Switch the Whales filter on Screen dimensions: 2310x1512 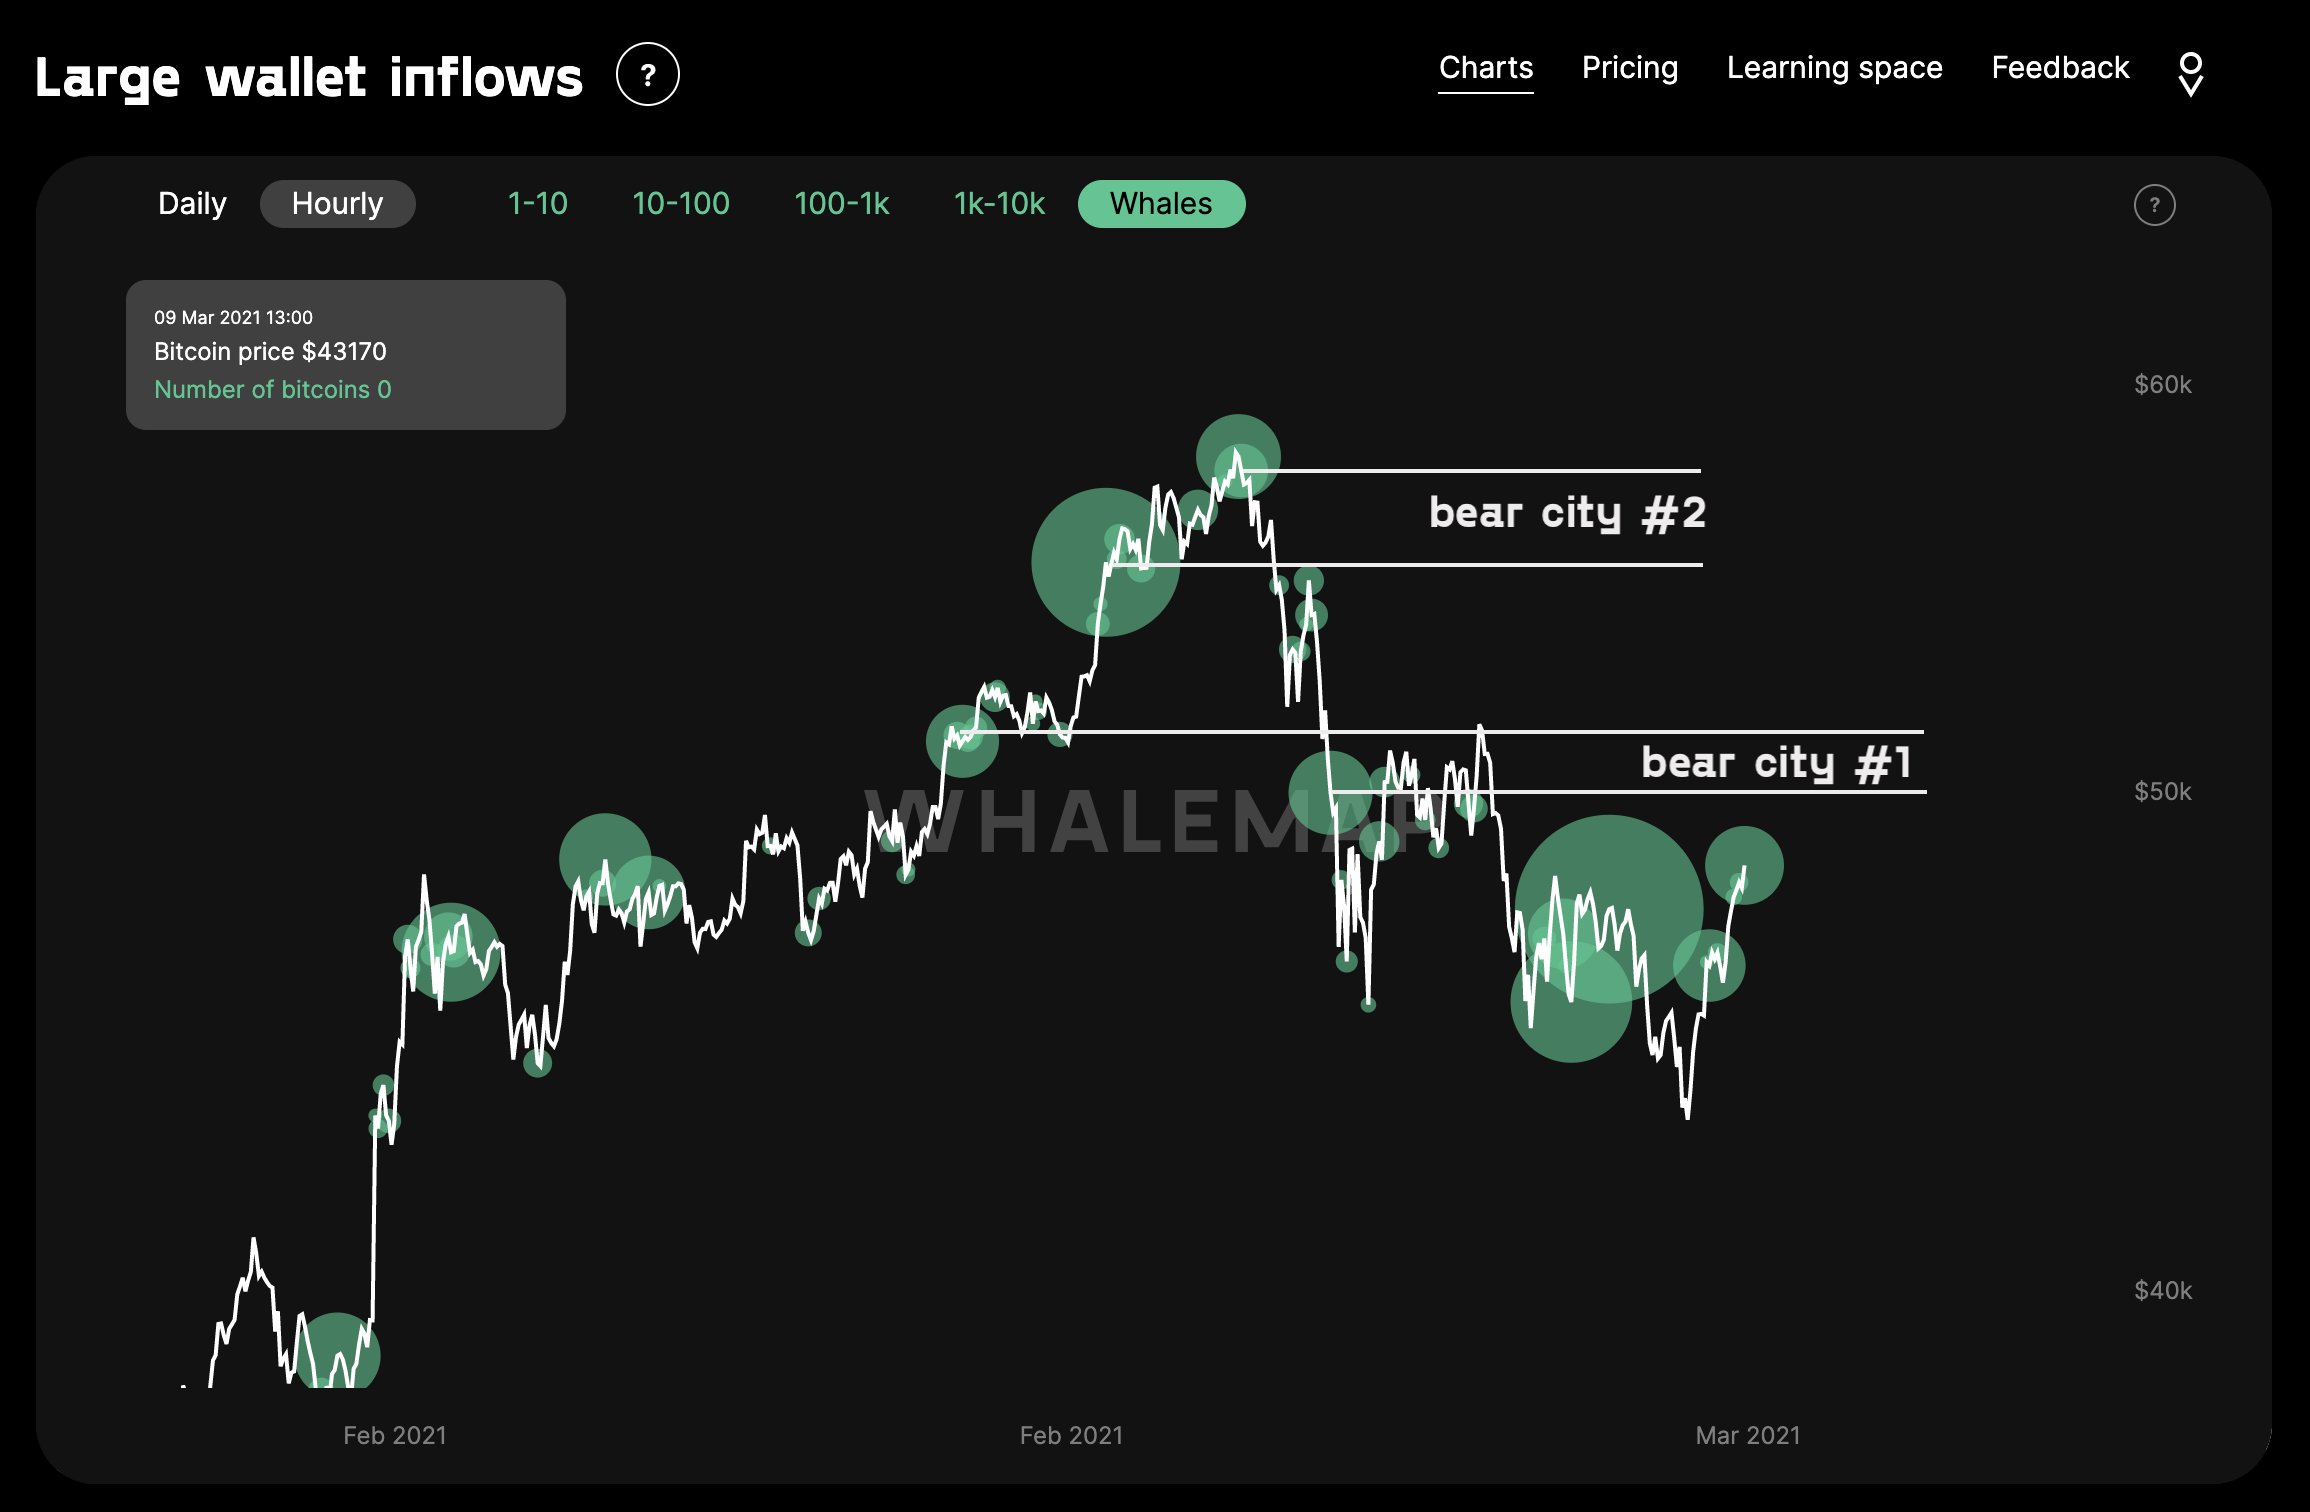pyautogui.click(x=1161, y=202)
